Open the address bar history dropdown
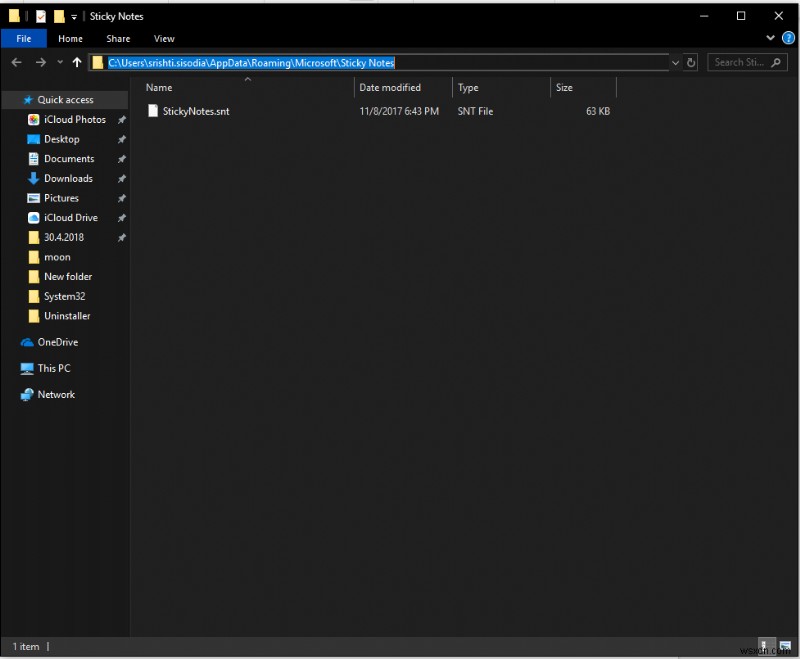The height and width of the screenshot is (659, 800). coord(676,62)
